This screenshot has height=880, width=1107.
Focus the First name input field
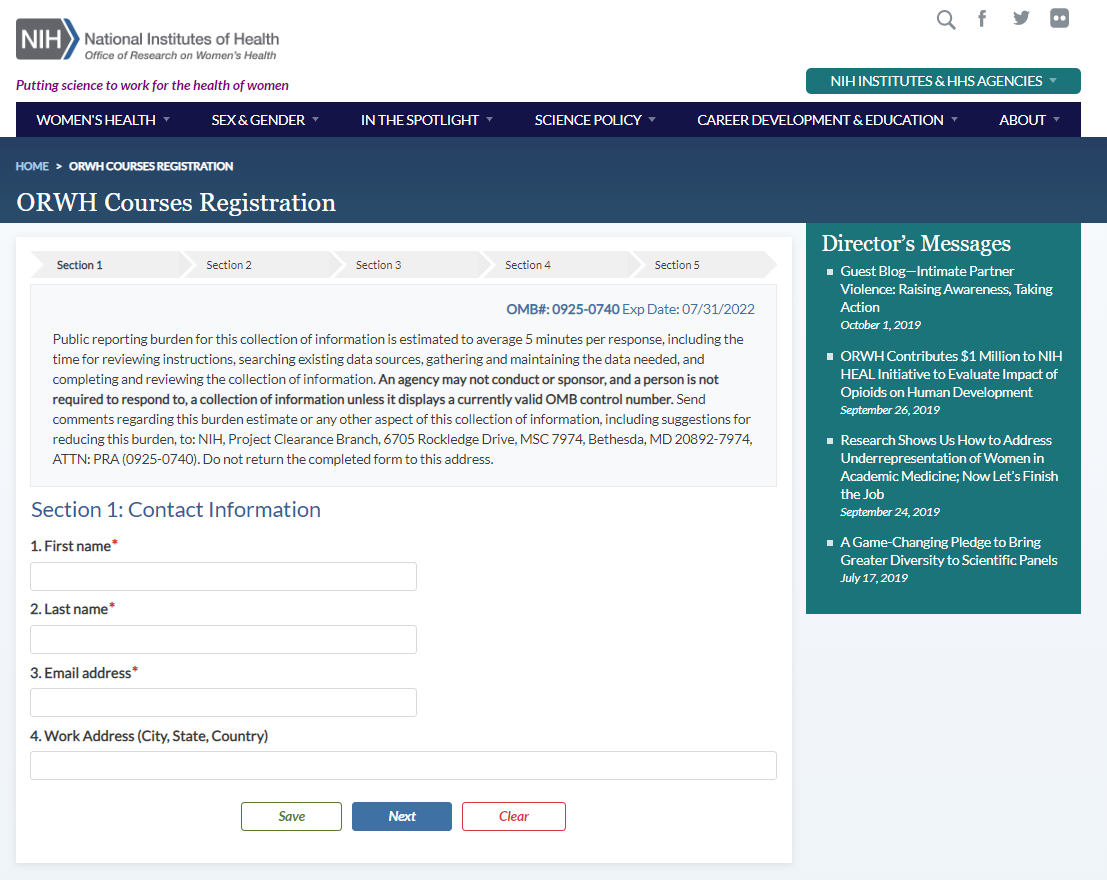tap(223, 577)
